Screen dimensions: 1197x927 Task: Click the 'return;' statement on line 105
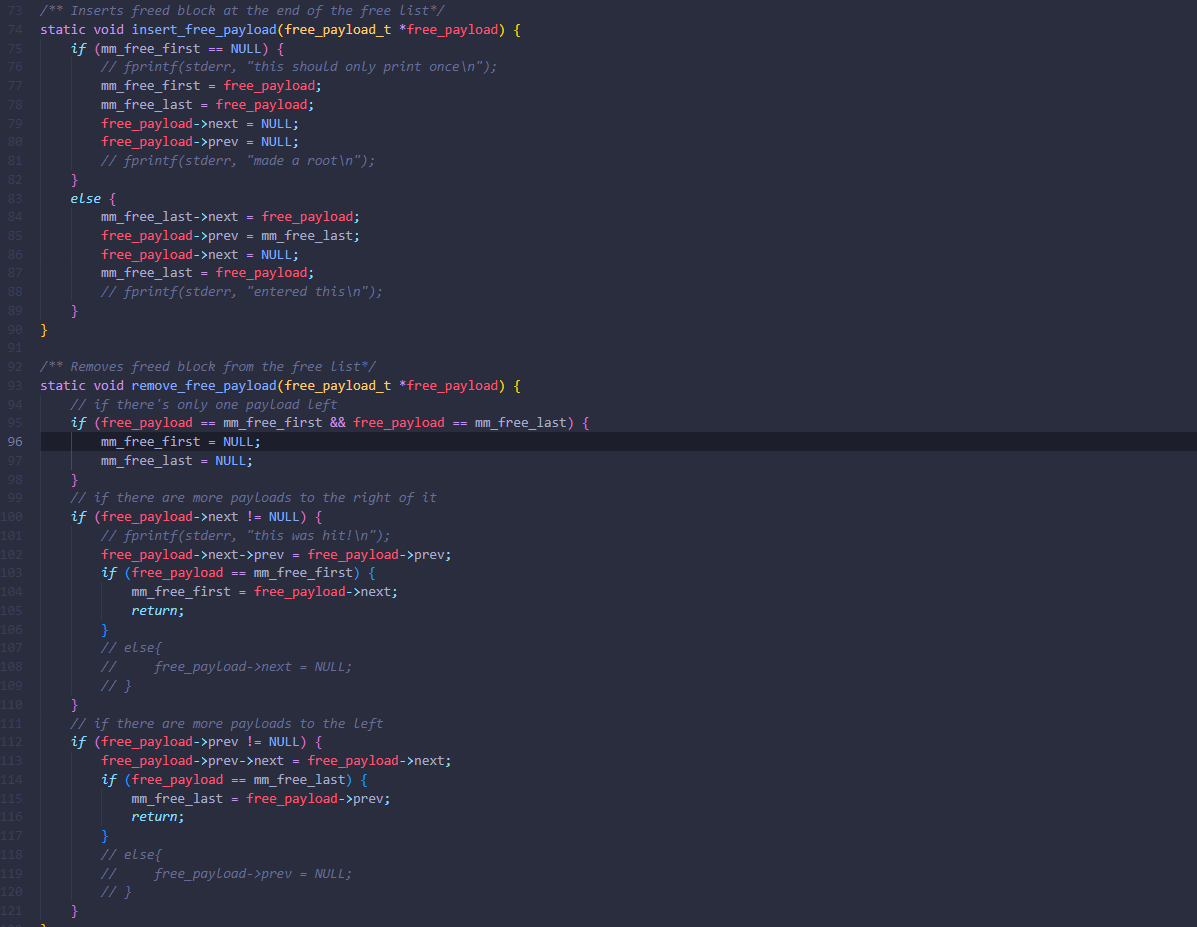(x=158, y=611)
